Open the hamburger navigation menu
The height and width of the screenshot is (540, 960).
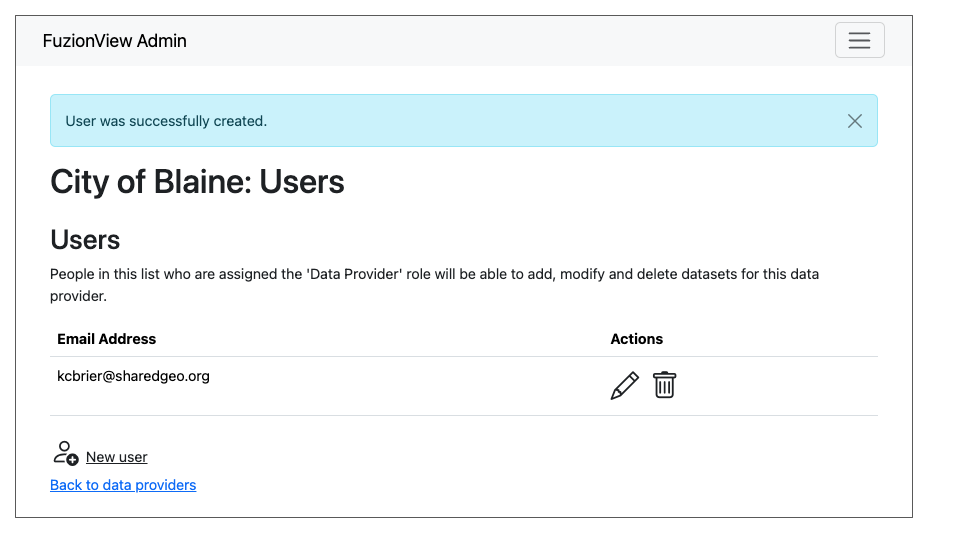coord(859,40)
